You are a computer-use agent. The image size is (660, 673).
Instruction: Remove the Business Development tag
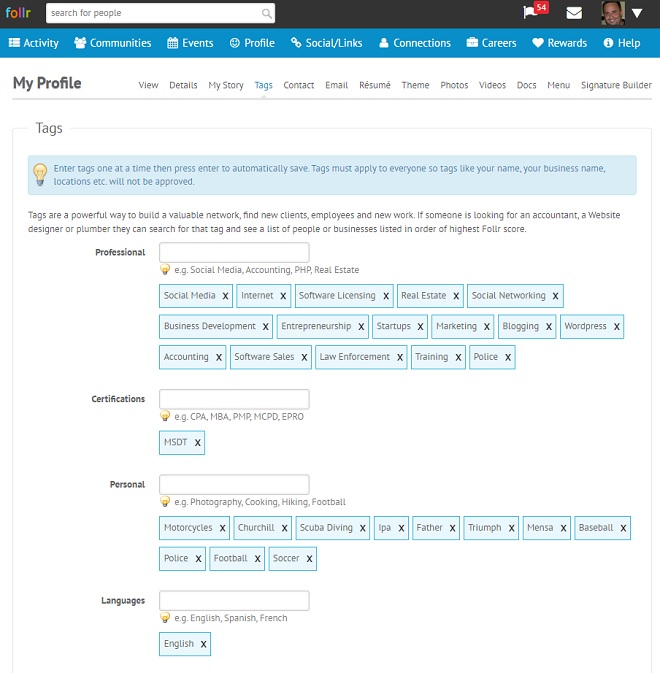click(x=266, y=327)
